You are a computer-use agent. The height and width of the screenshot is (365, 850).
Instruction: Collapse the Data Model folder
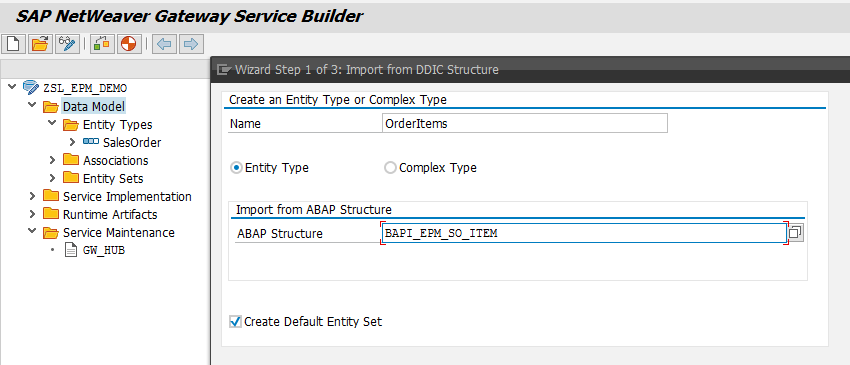point(33,106)
